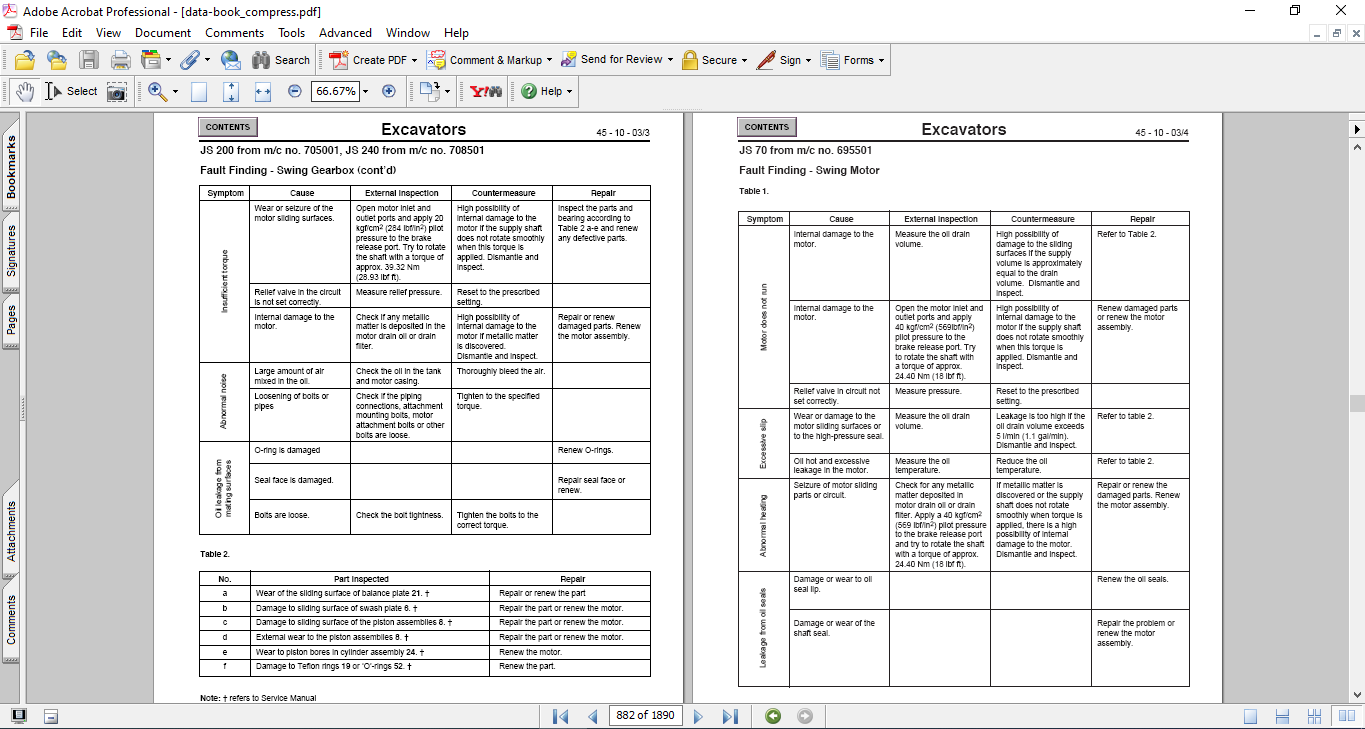Click CONTENTS button on left page
The height and width of the screenshot is (729, 1365).
coord(228,127)
